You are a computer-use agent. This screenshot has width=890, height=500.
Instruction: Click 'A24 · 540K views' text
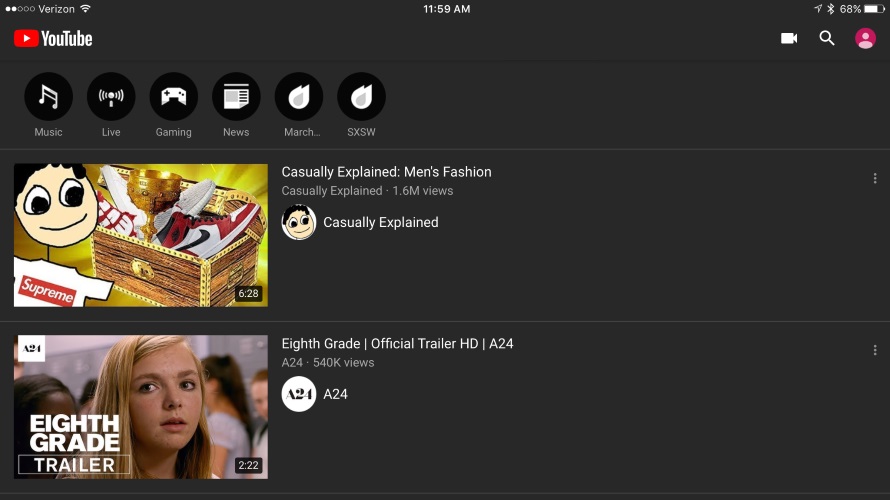click(328, 363)
